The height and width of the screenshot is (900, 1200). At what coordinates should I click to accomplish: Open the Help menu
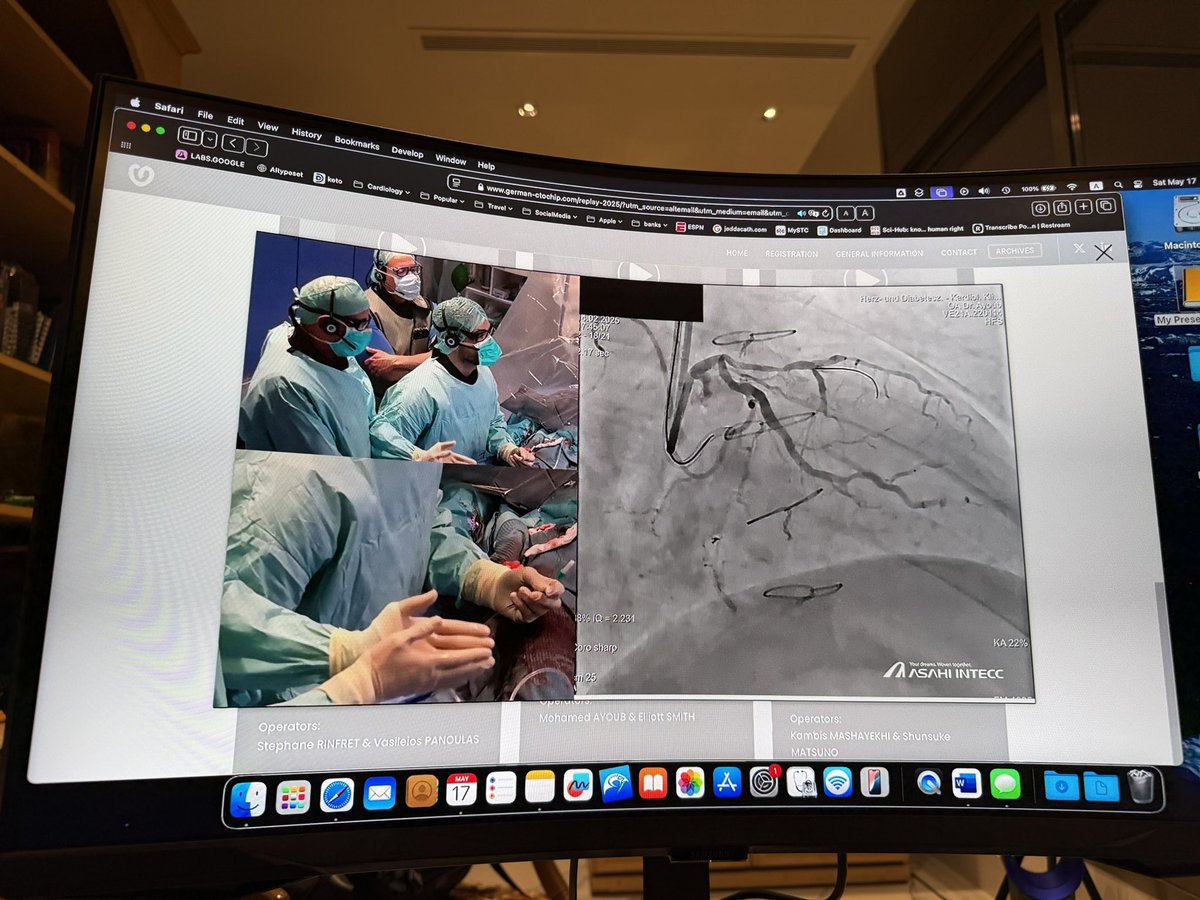(486, 165)
